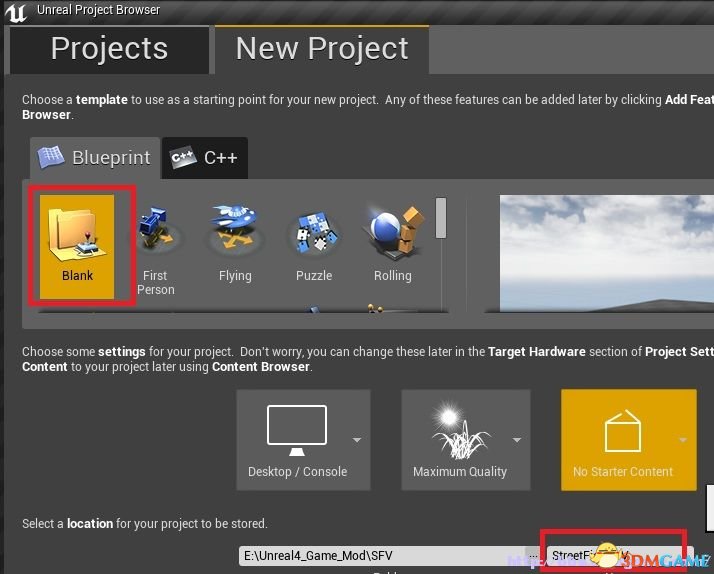
Task: Select the Puzzle template
Action: pos(314,246)
